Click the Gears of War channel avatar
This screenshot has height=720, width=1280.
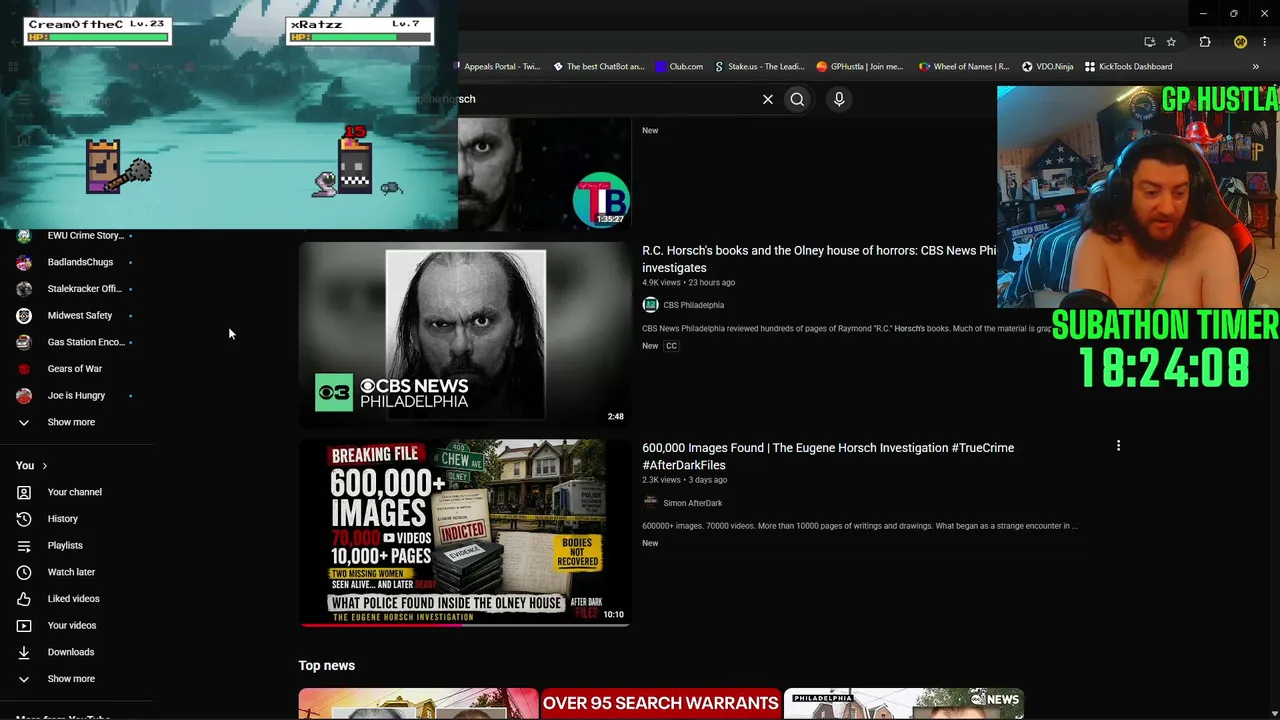24,369
